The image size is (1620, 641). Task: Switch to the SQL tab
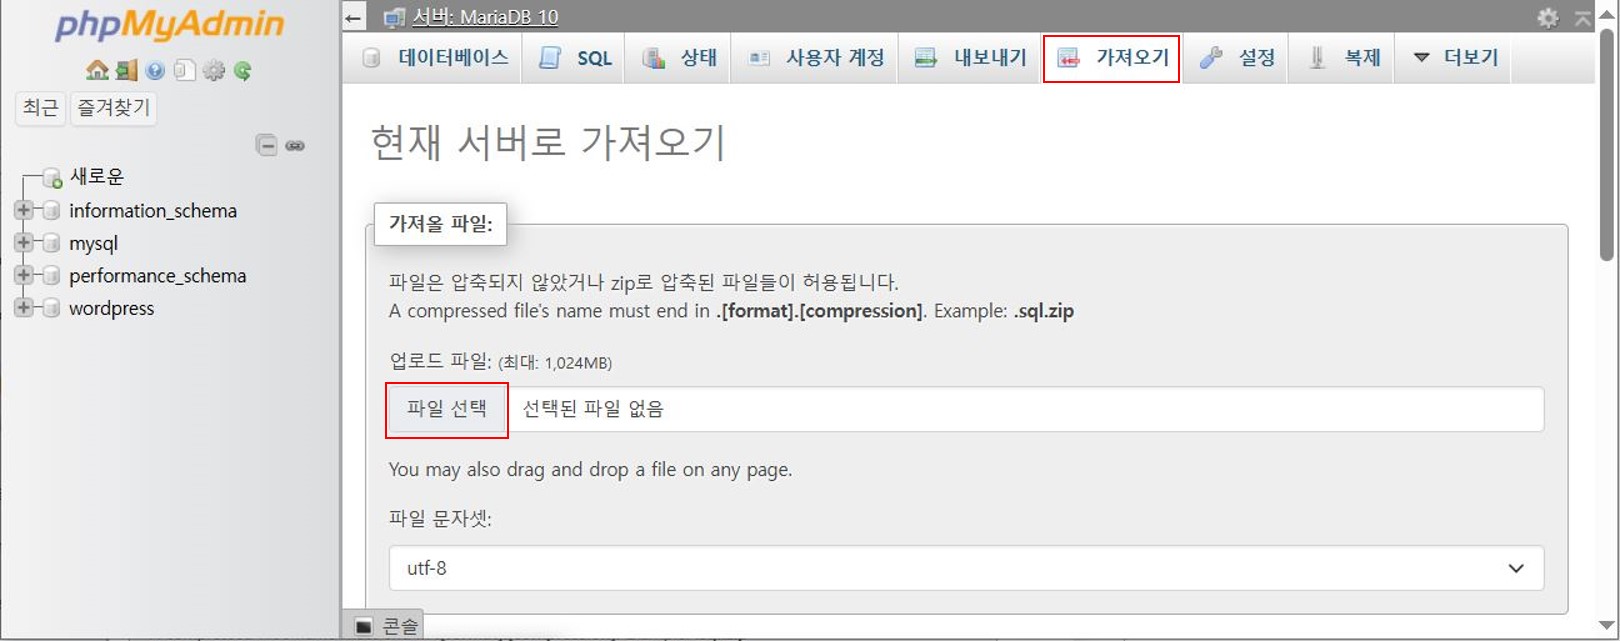coord(575,58)
